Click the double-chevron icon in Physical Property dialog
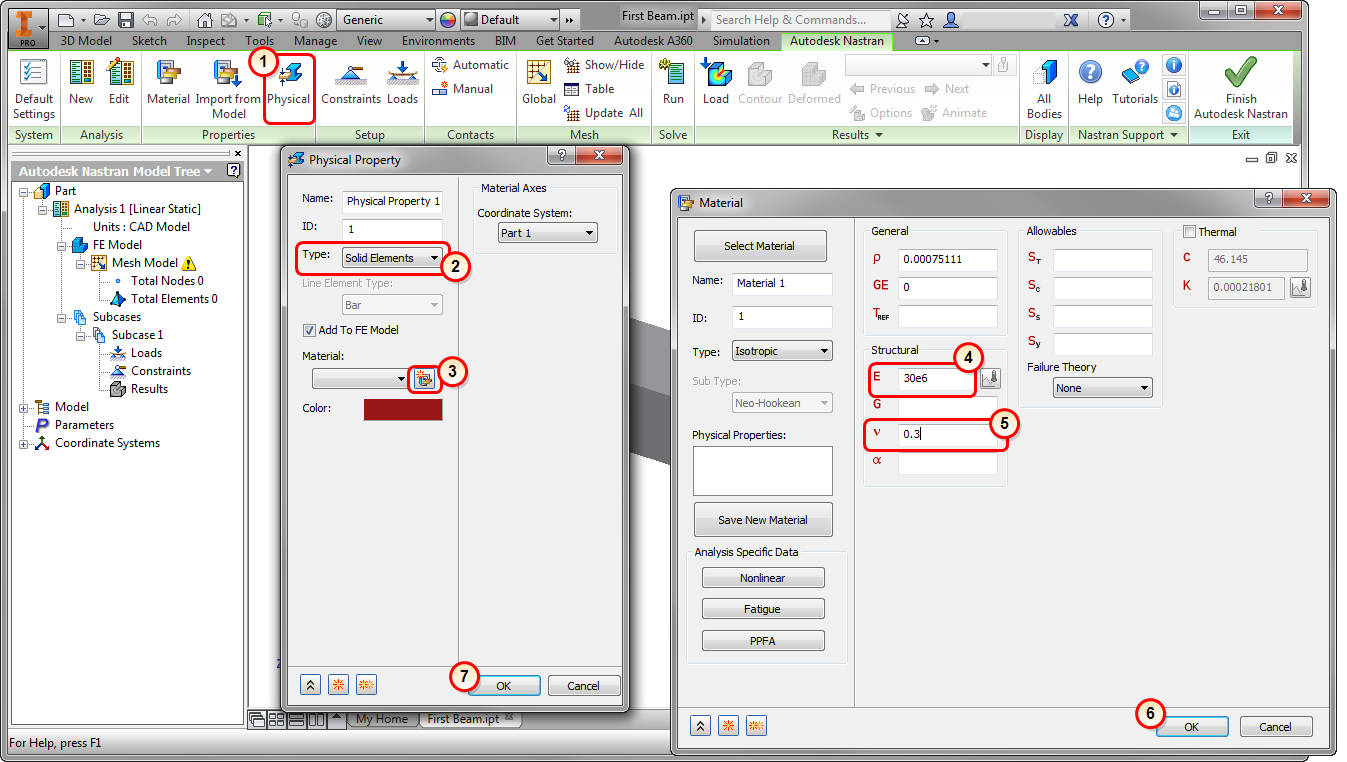 311,685
